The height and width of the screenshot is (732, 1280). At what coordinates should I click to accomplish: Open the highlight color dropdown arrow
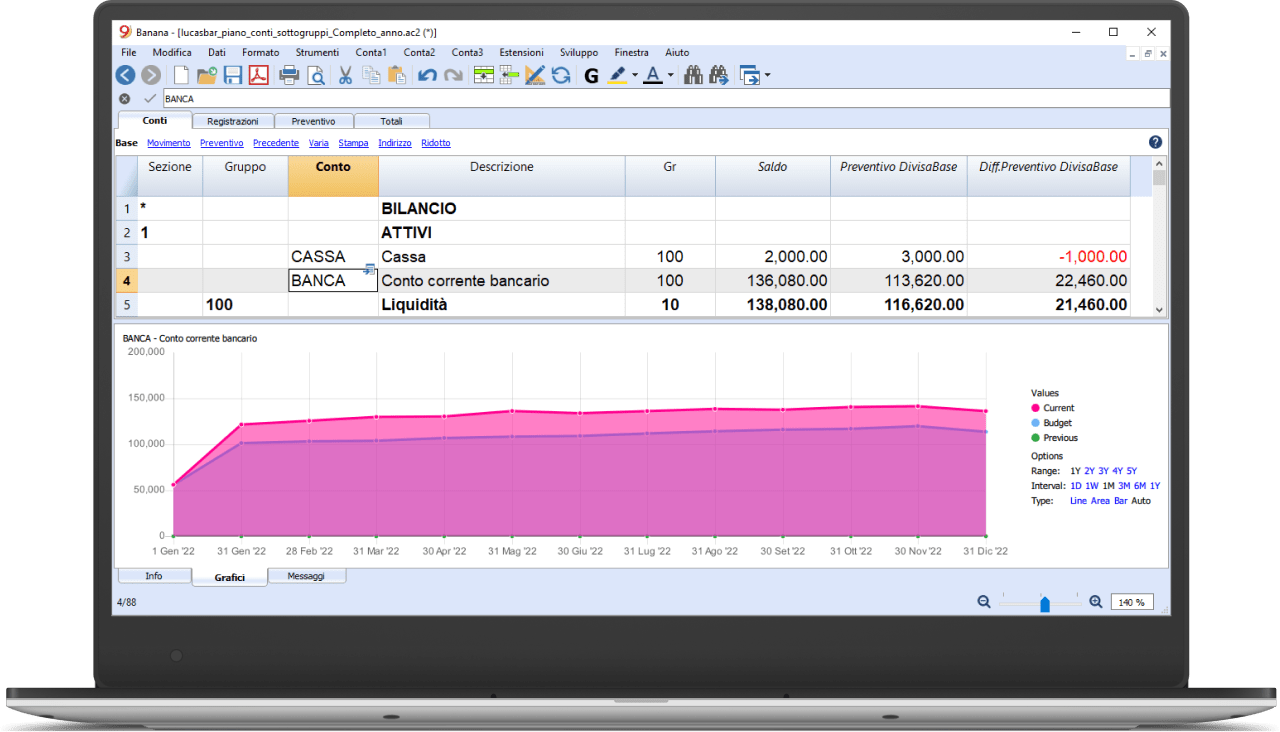[635, 76]
